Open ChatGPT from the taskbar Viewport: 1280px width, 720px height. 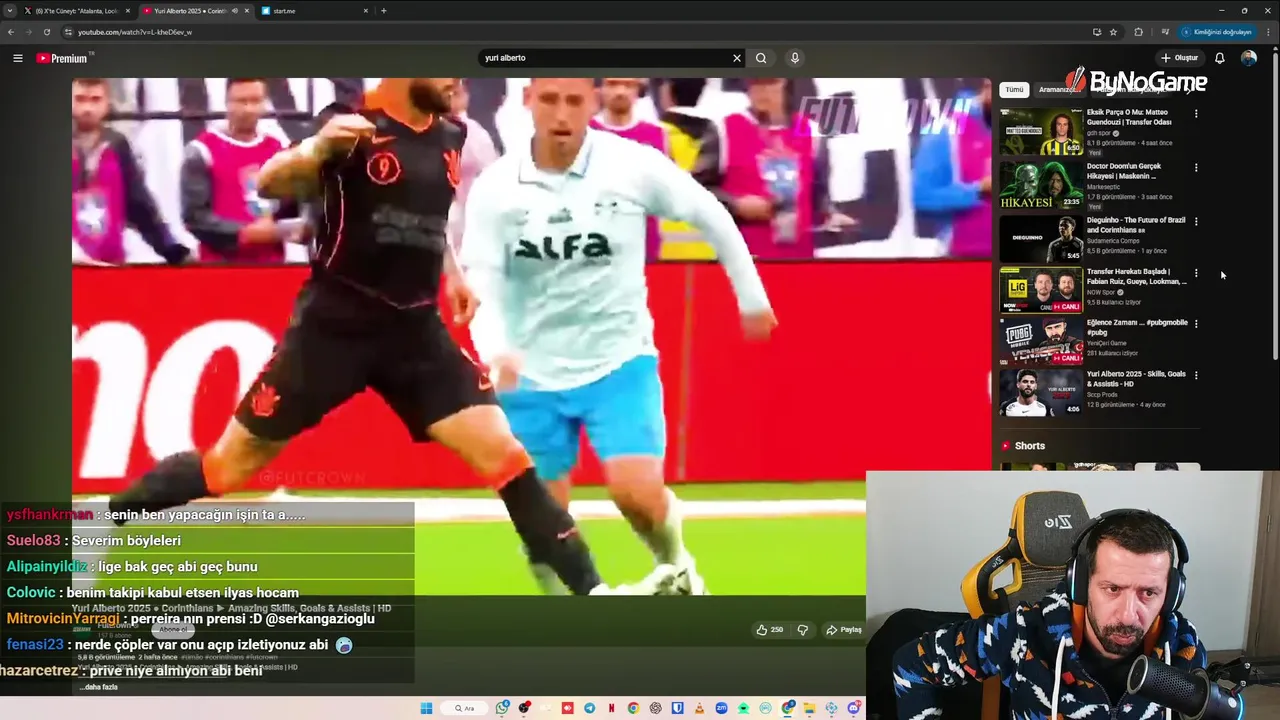[655, 708]
